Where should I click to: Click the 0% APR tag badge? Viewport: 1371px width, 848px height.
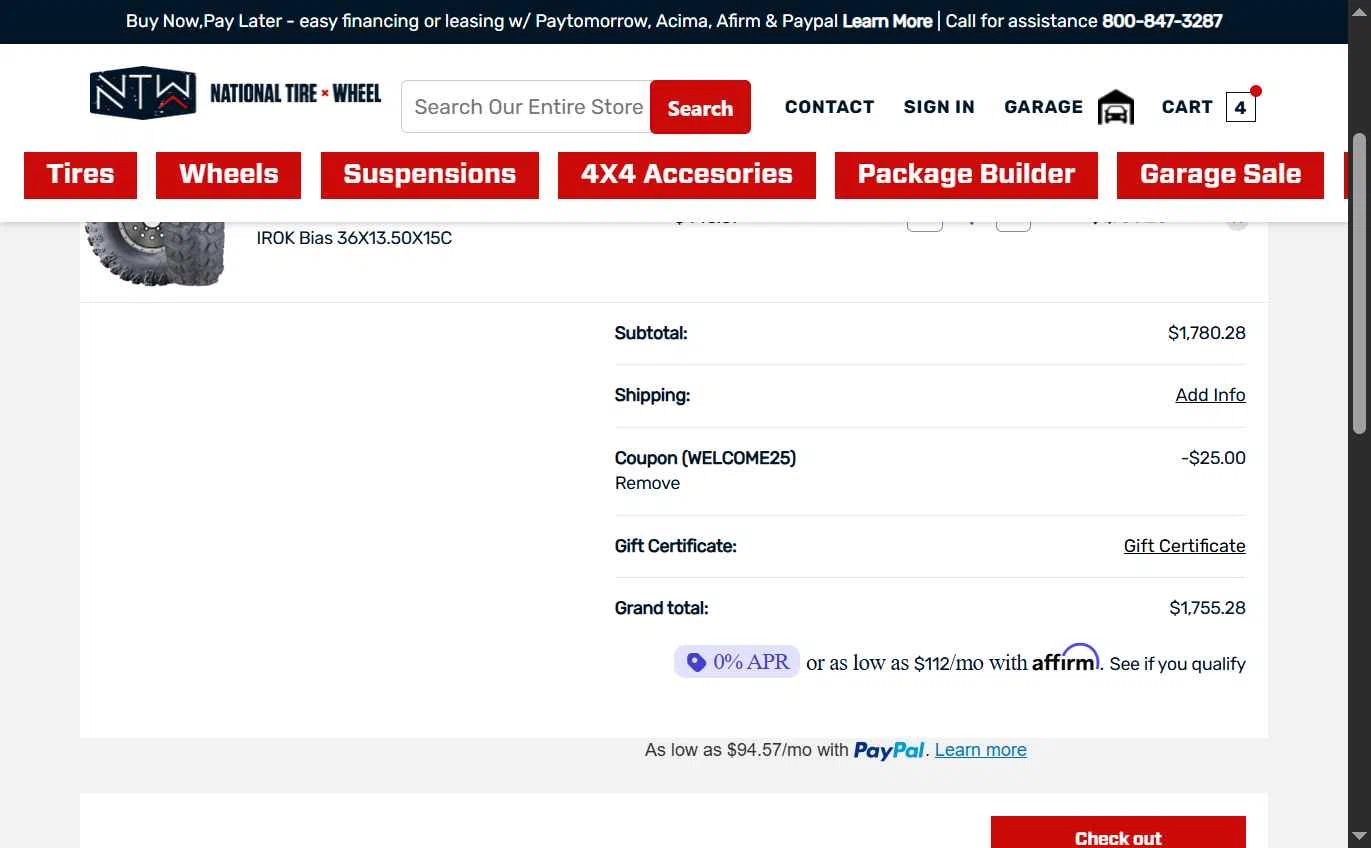737,662
